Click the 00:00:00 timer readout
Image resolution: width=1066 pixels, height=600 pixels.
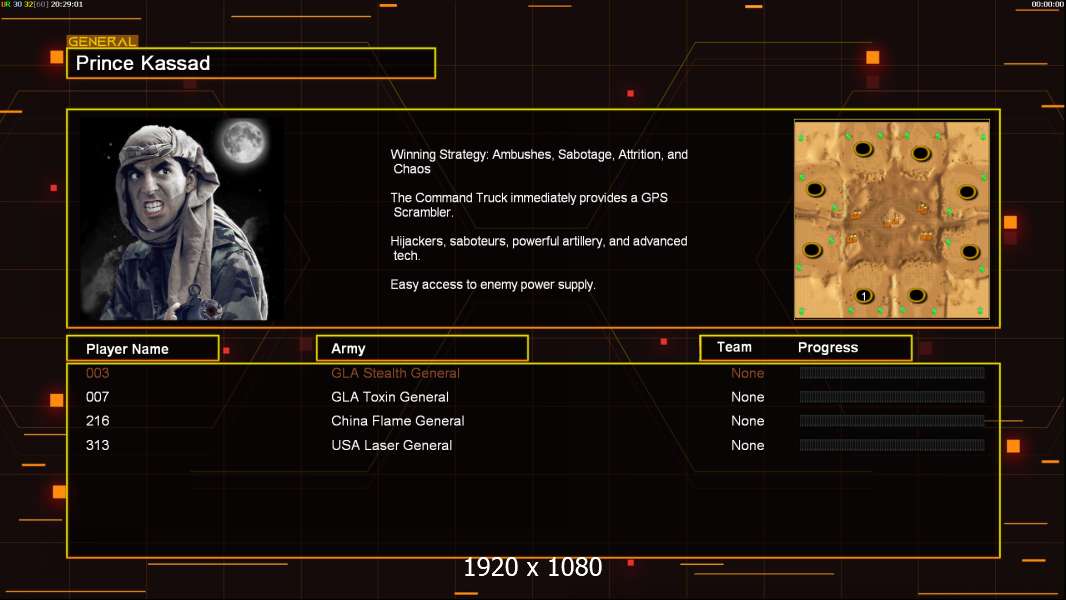(1047, 4)
